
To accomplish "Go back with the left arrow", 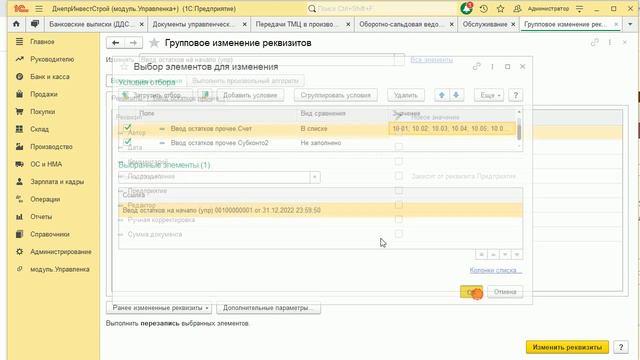I will coord(116,42).
